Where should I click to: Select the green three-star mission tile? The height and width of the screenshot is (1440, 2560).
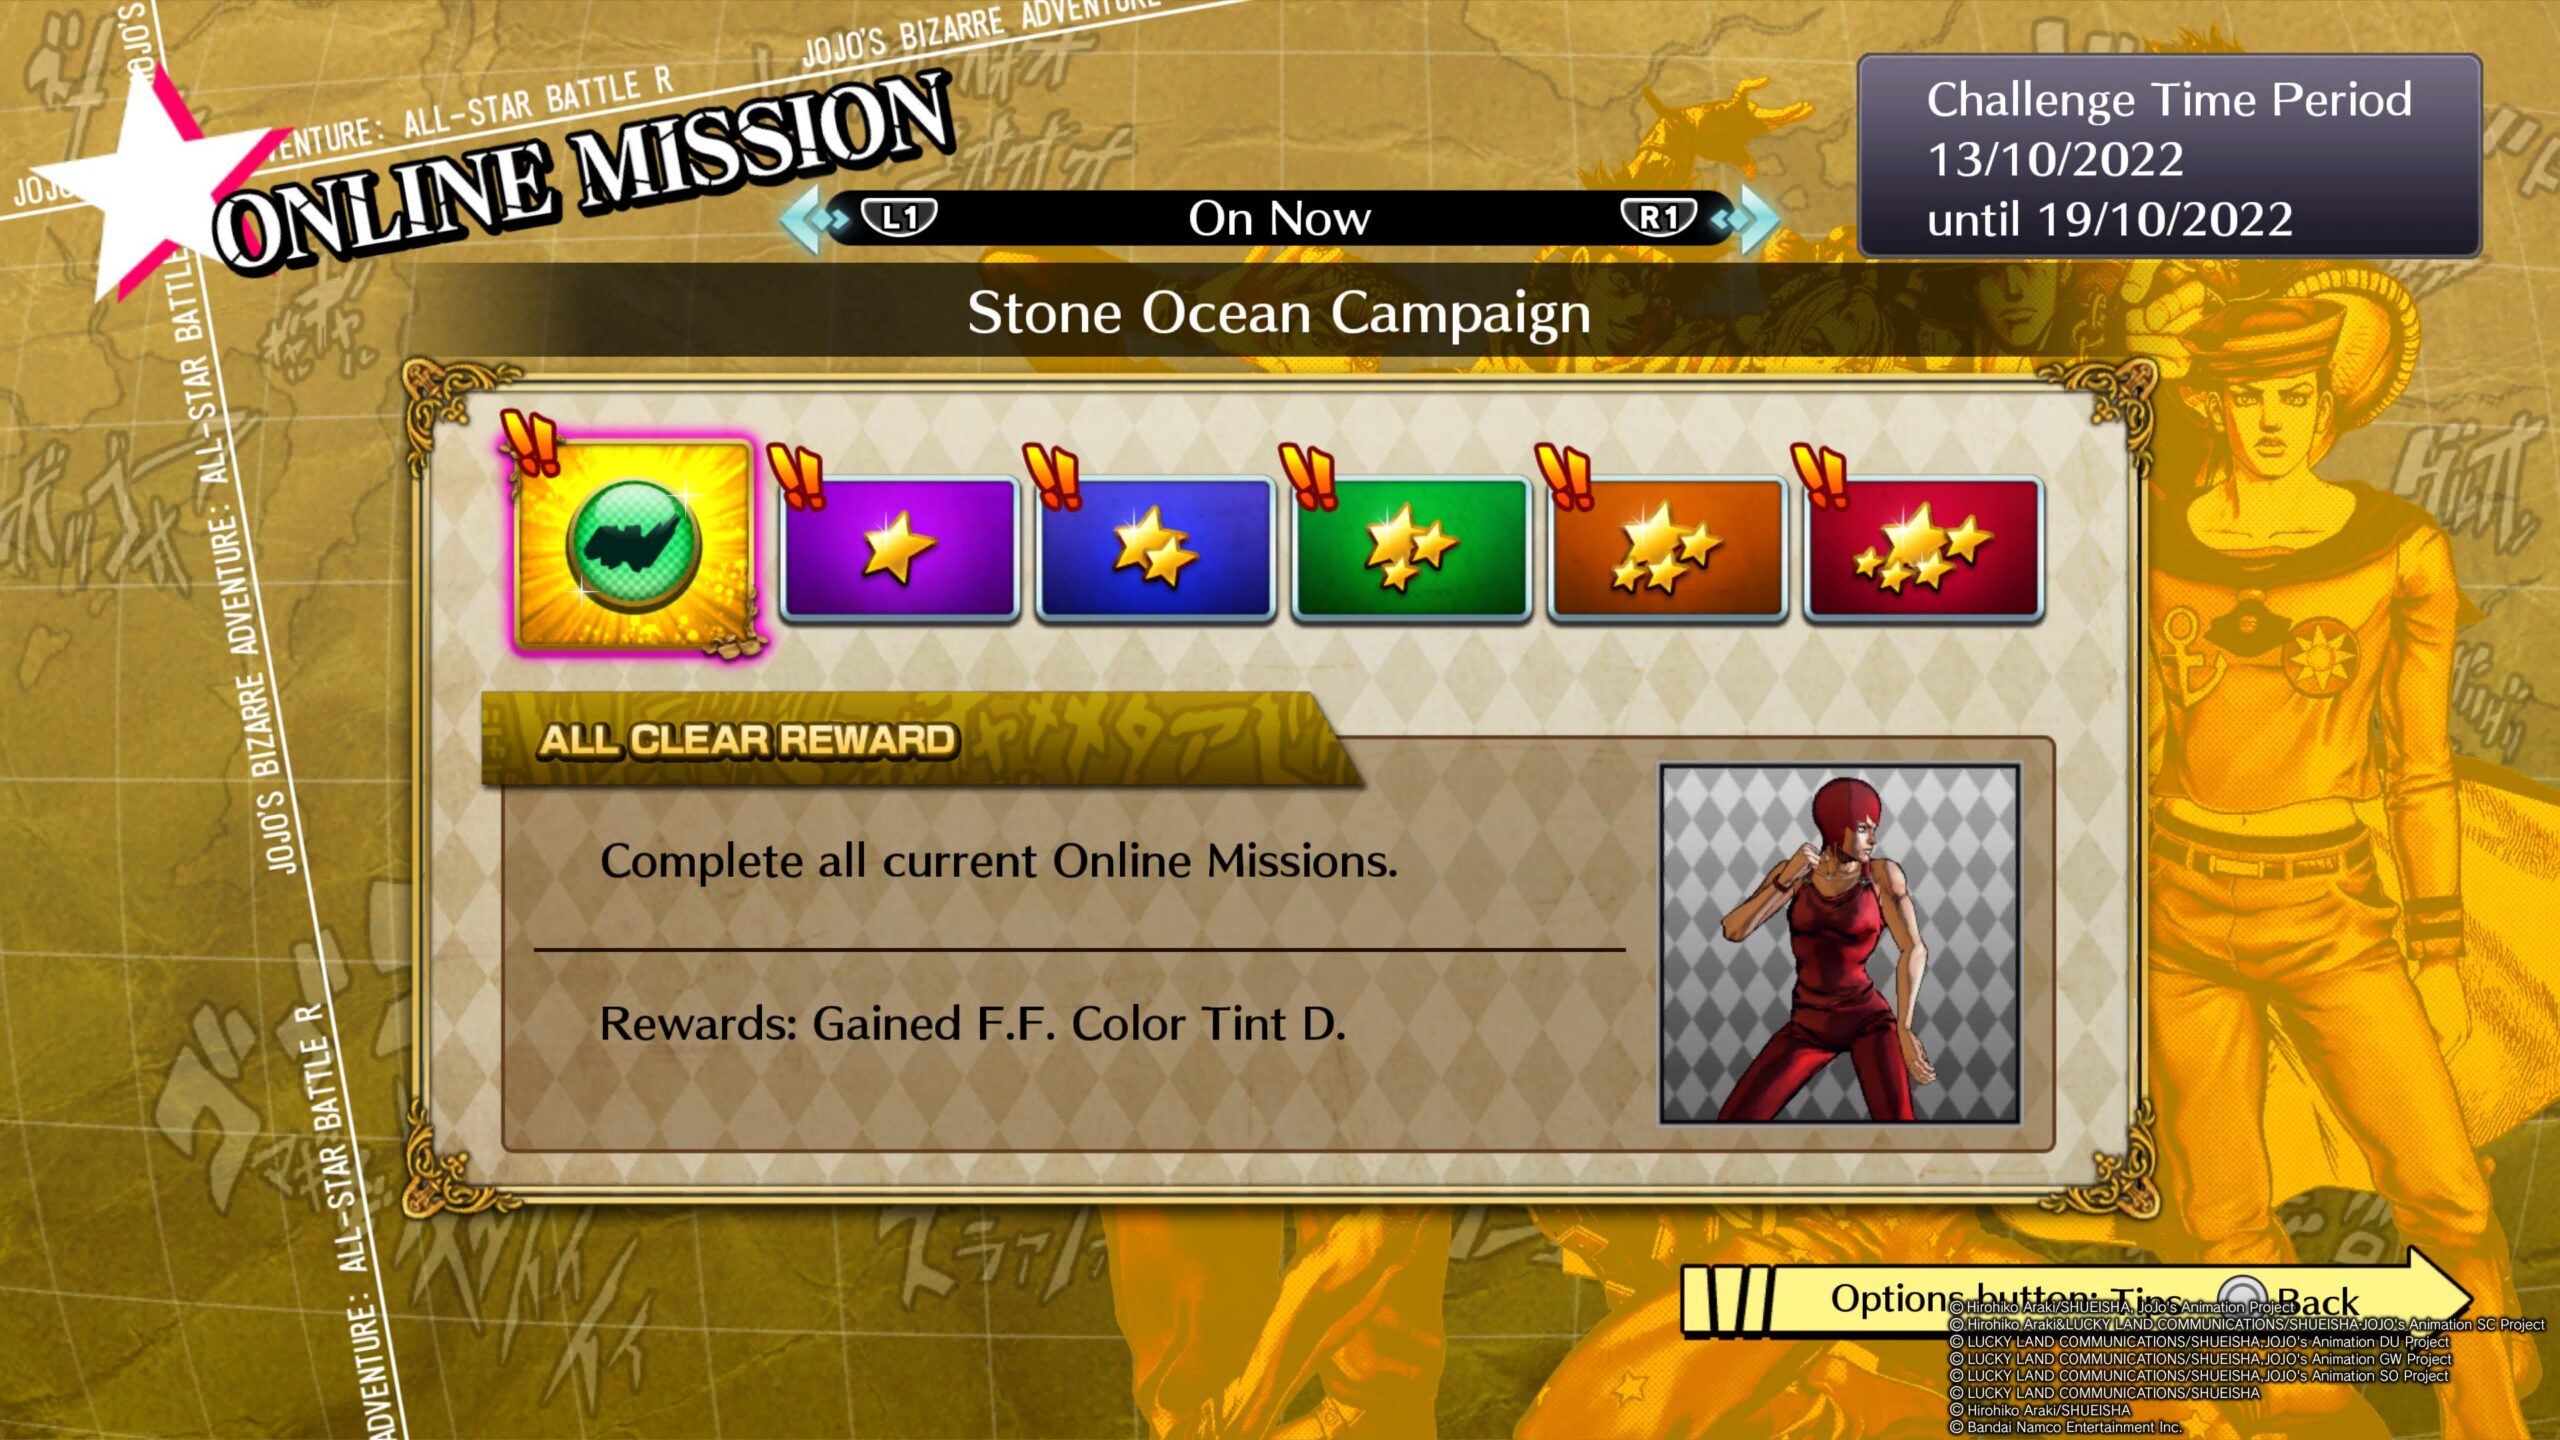click(1411, 549)
